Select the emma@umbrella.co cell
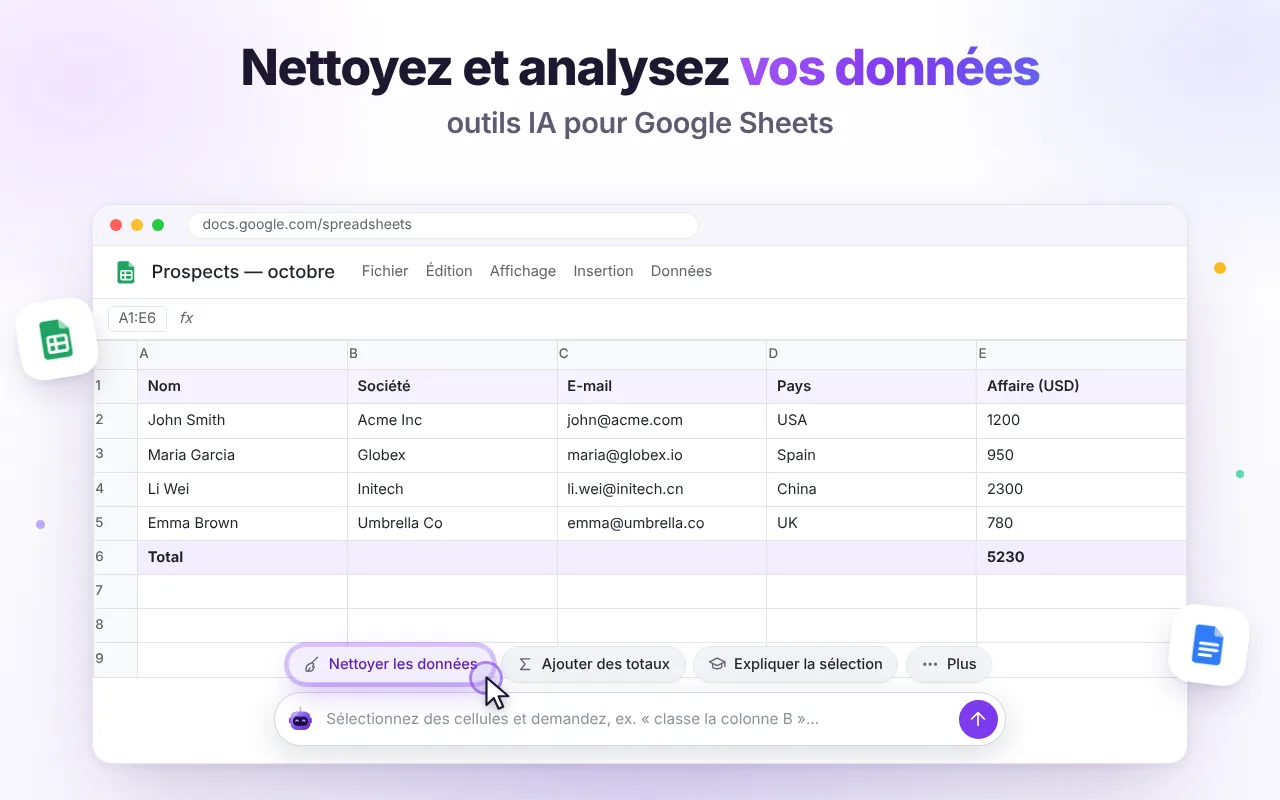1280x800 pixels. pos(662,523)
